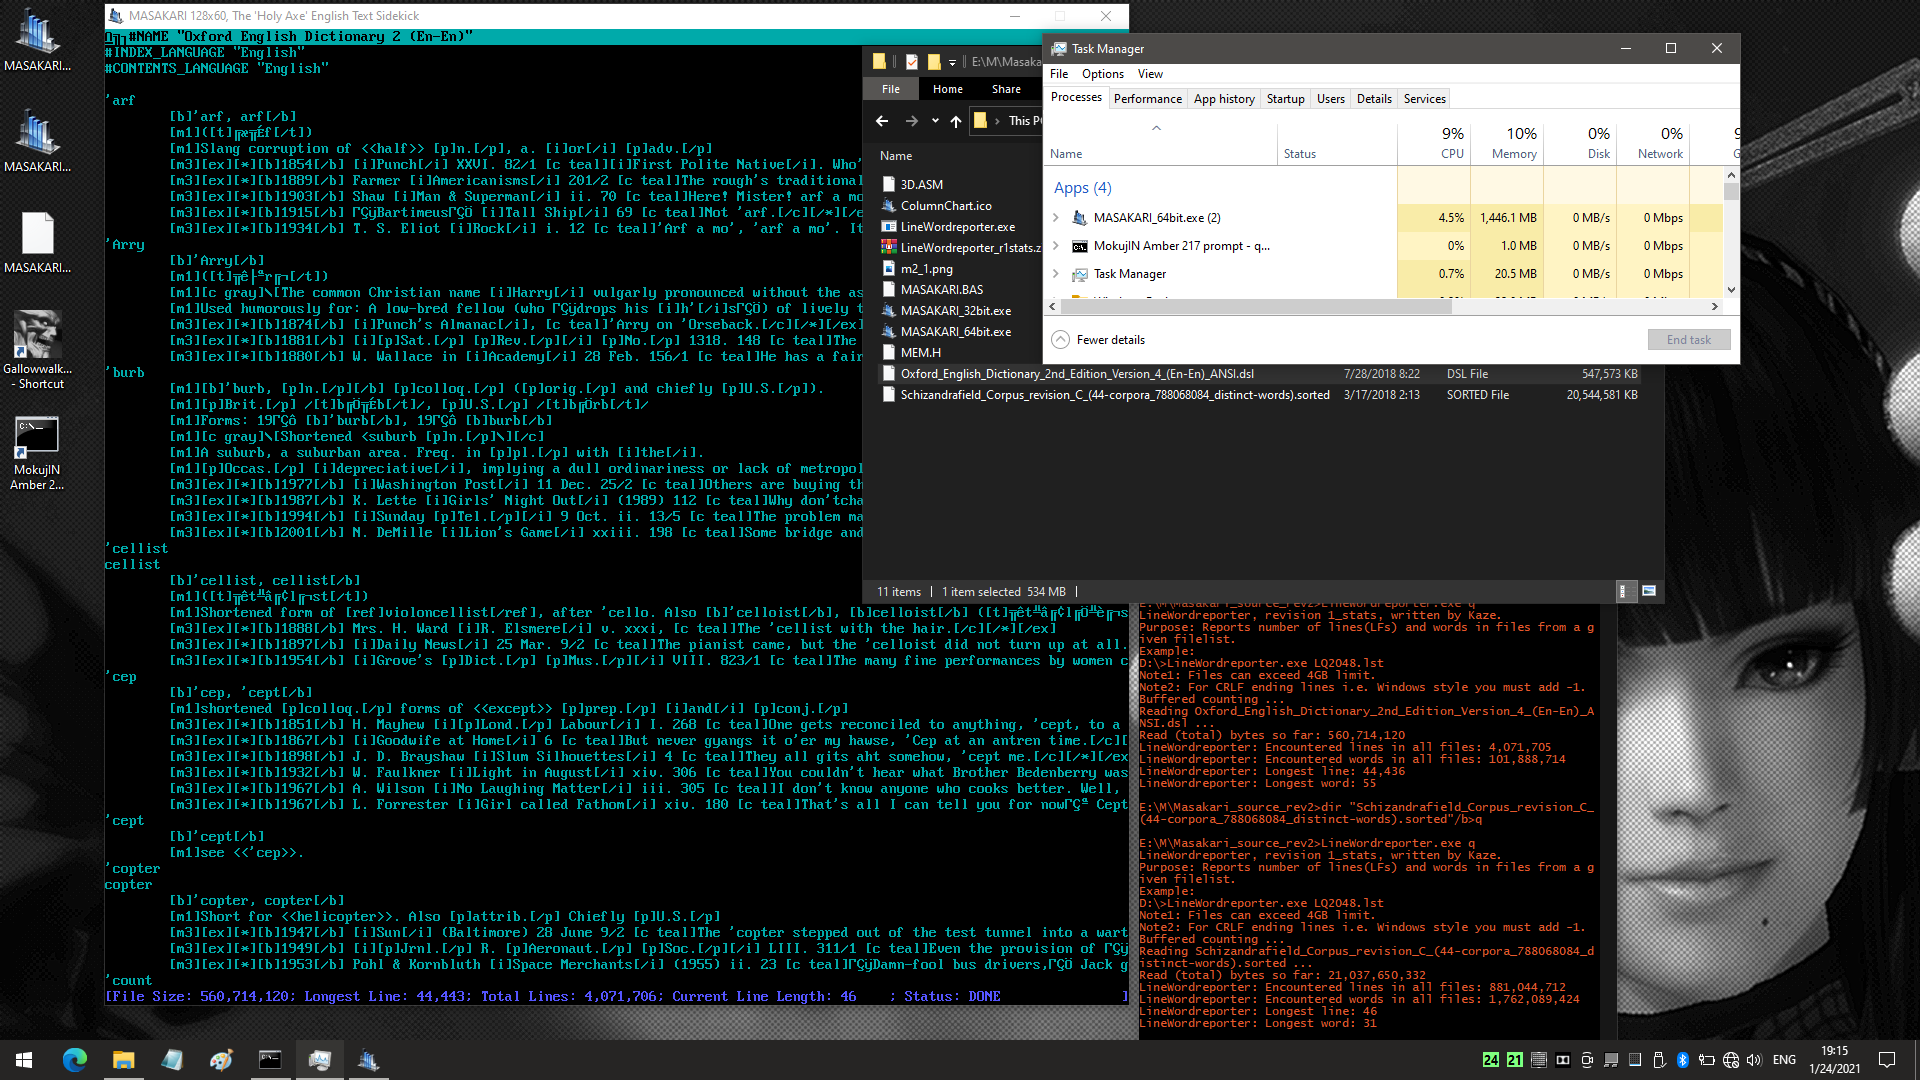
Task: Collapse Task Manager with Fewer details
Action: [x=1098, y=340]
